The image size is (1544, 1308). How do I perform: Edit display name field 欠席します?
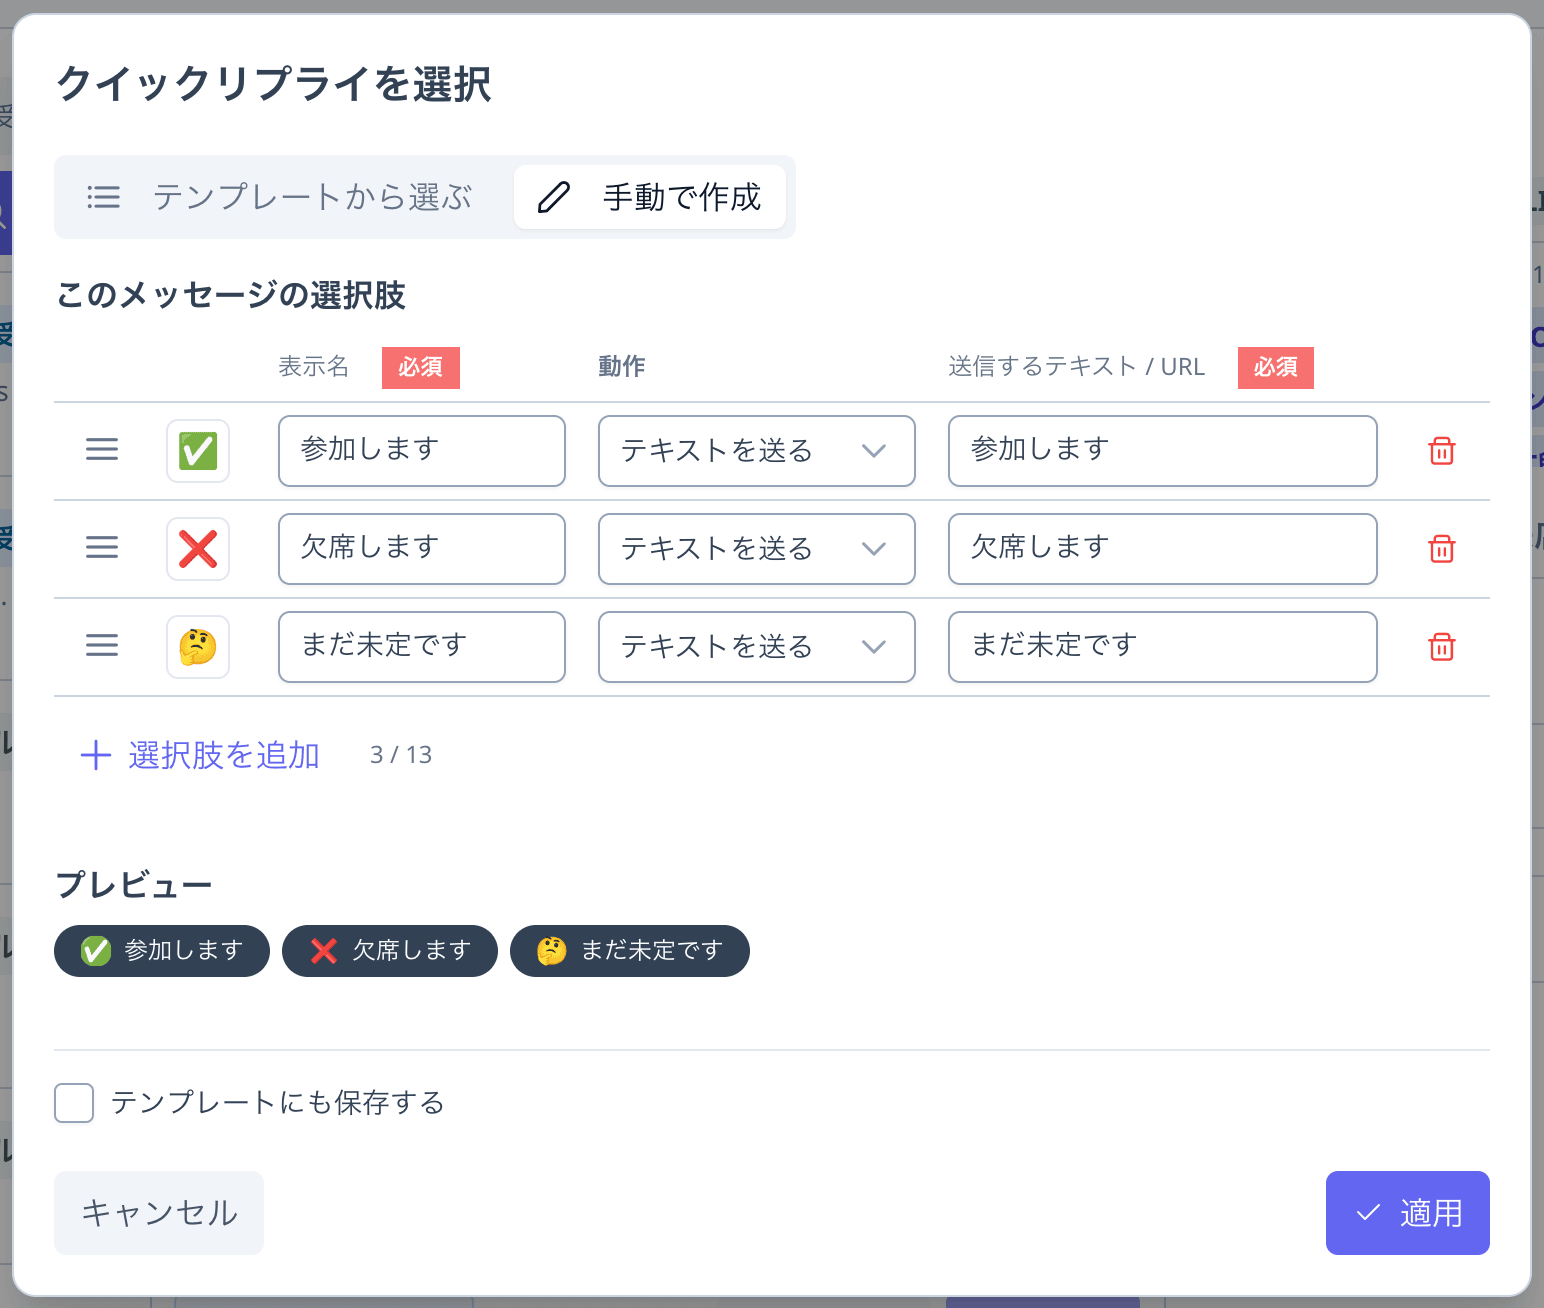point(422,549)
